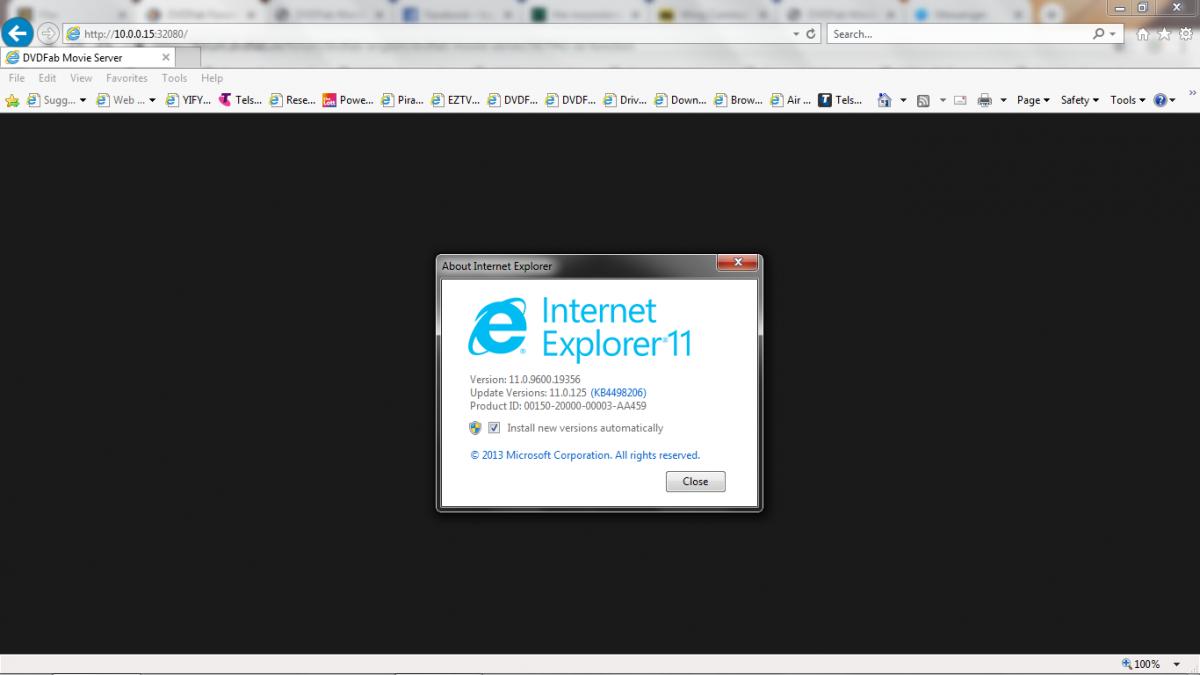Open the YIFY... favorite

(x=188, y=100)
